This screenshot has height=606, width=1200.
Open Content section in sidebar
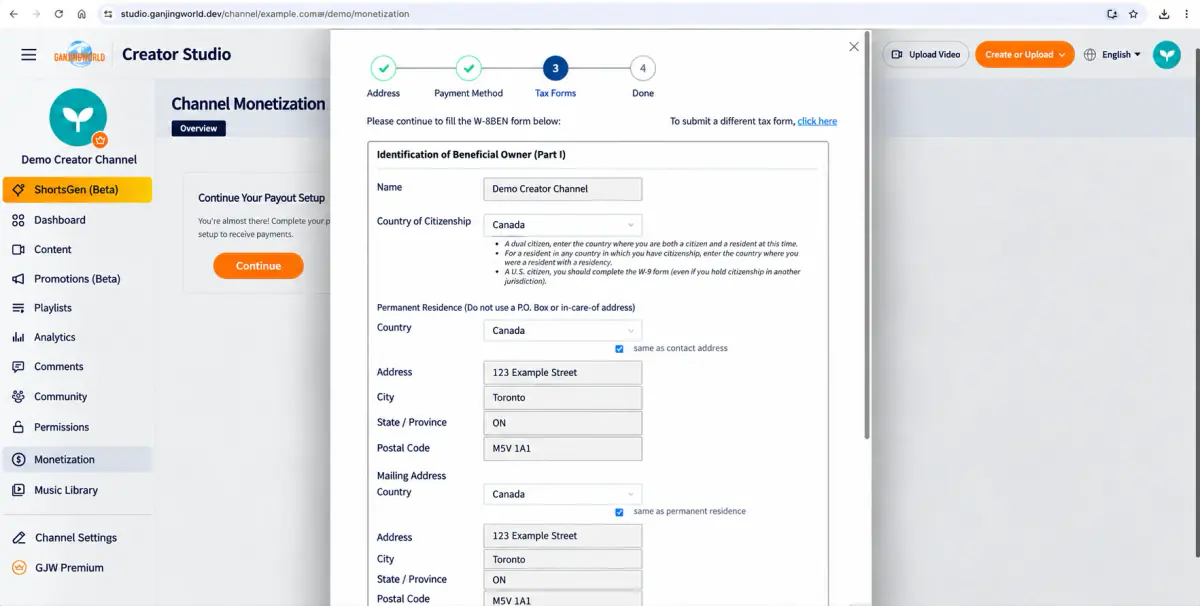click(x=77, y=249)
